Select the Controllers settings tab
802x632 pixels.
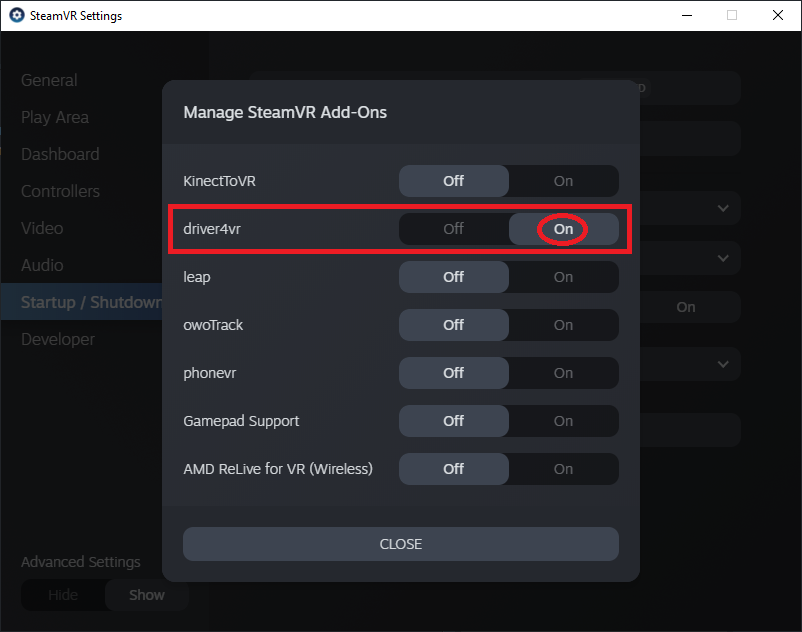tap(60, 191)
